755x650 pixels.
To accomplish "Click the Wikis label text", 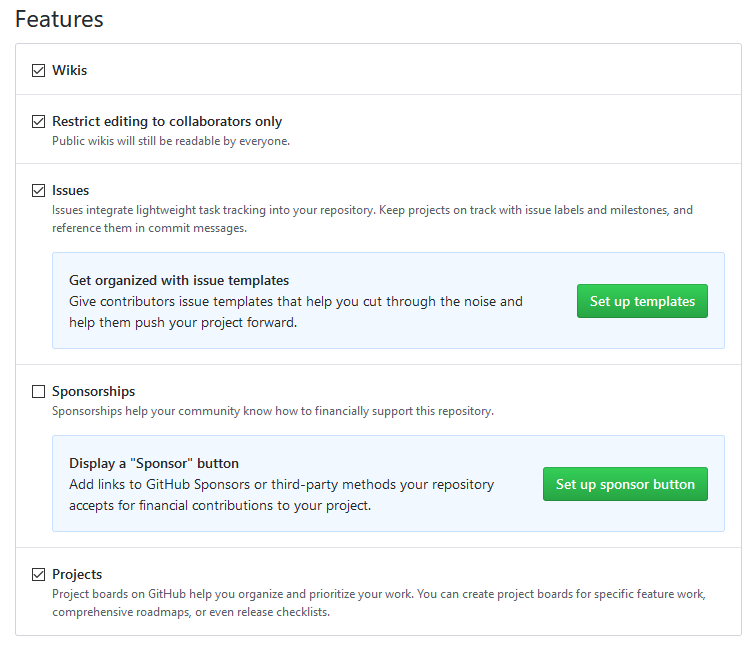I will [70, 70].
